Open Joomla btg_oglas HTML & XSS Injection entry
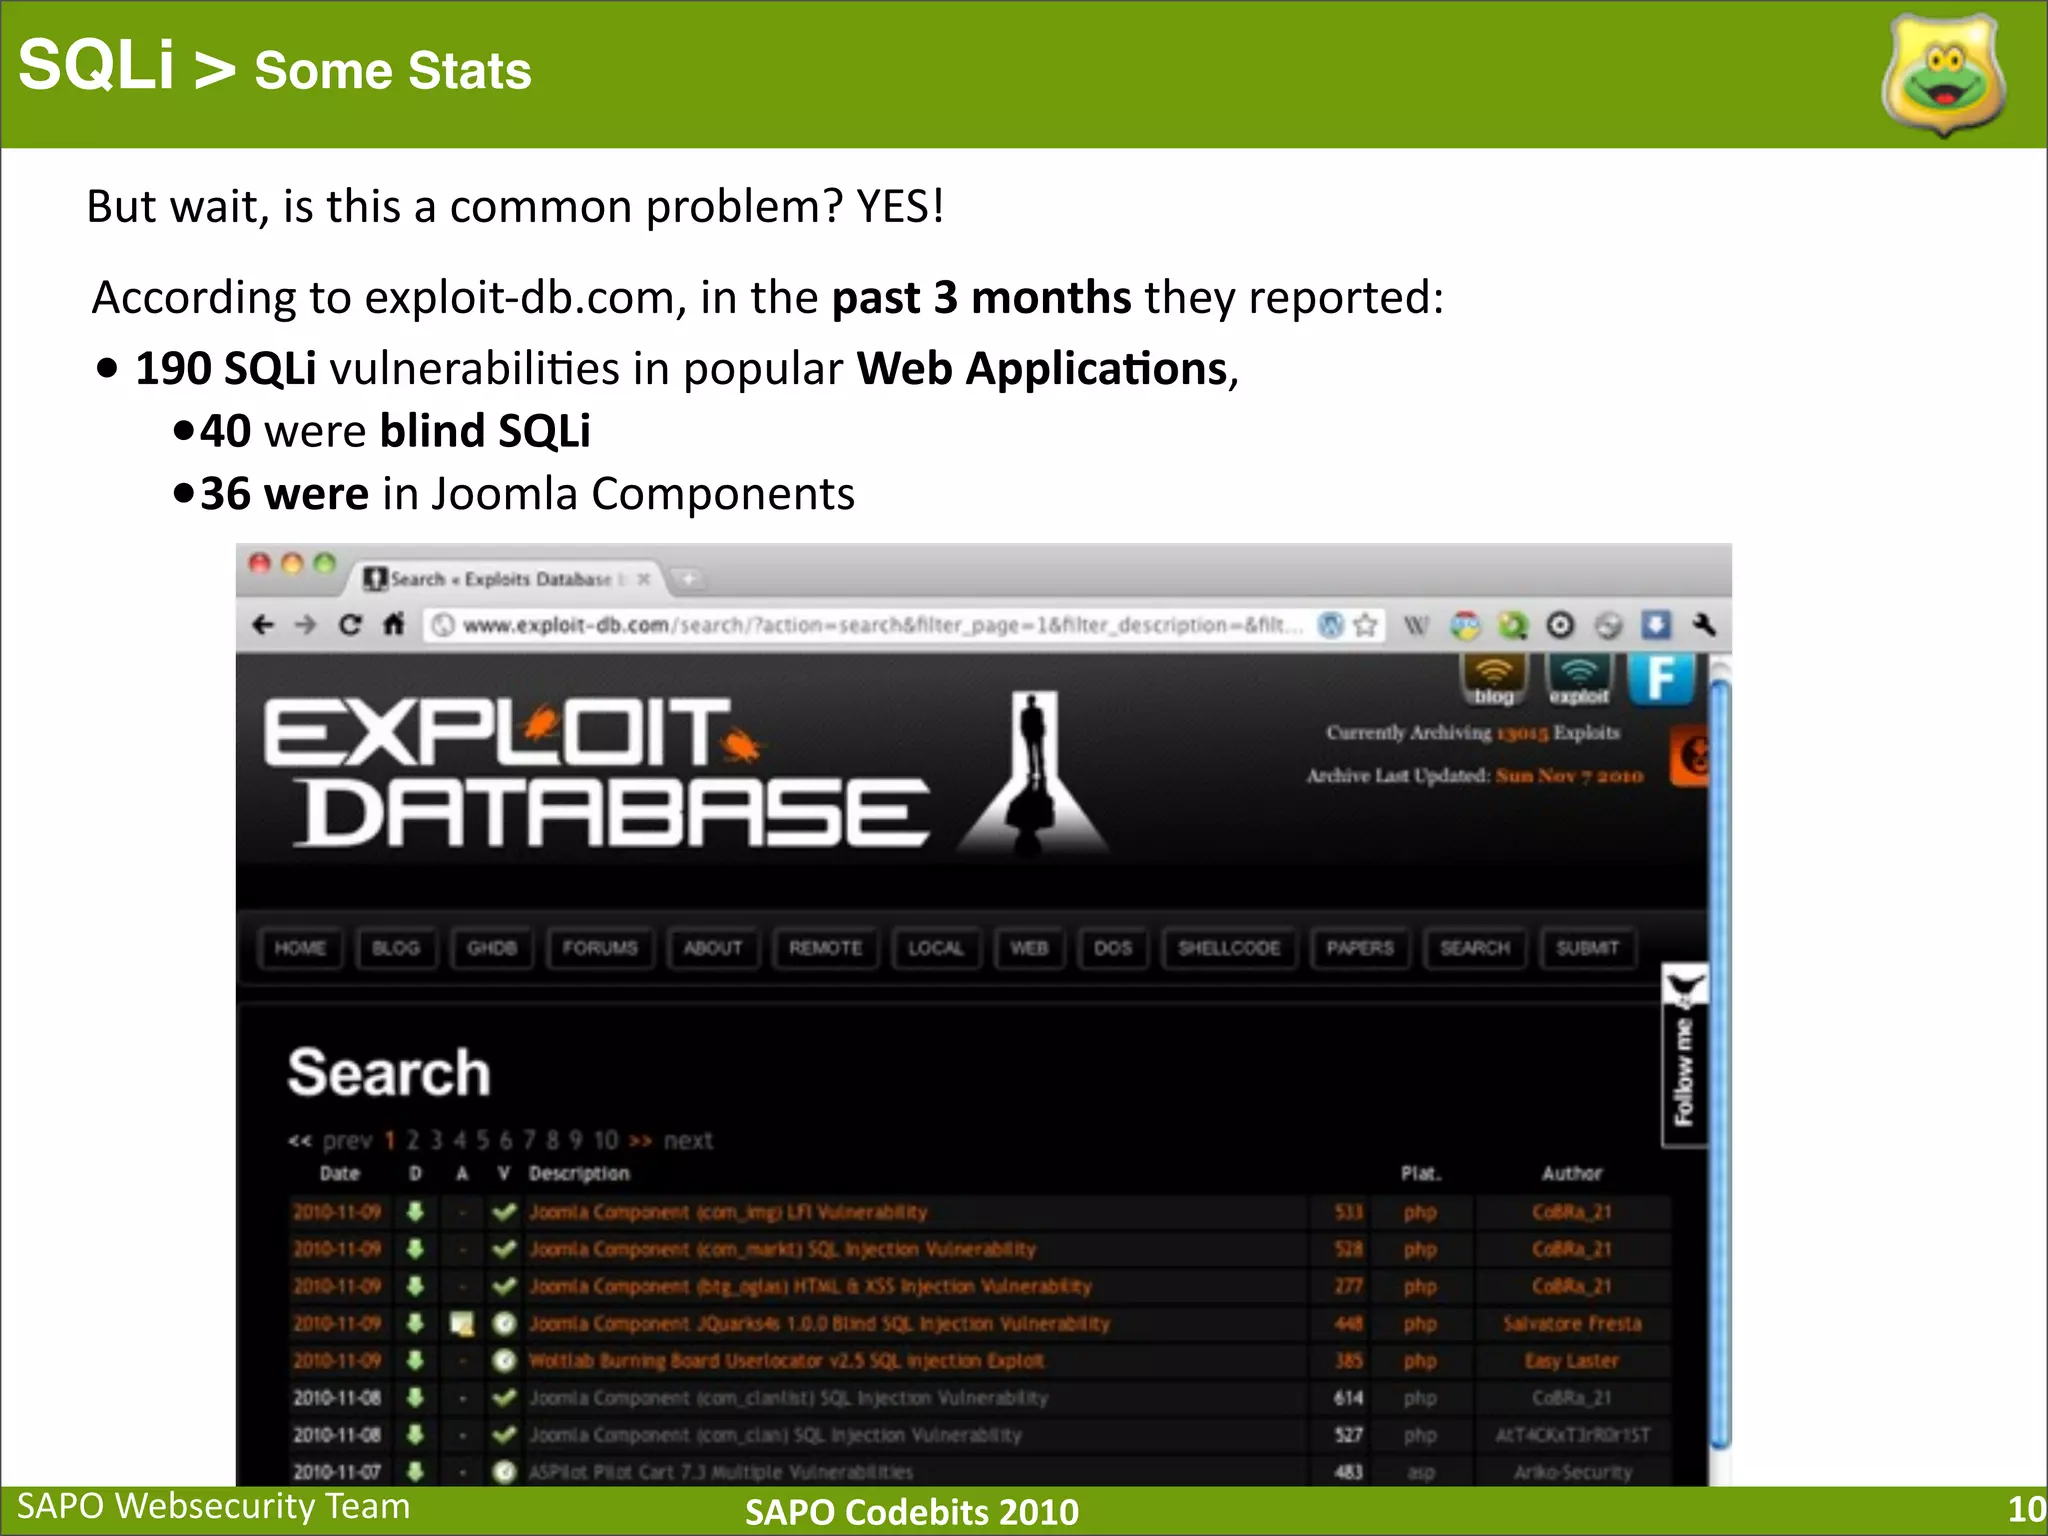The image size is (2048, 1536). coord(810,1286)
